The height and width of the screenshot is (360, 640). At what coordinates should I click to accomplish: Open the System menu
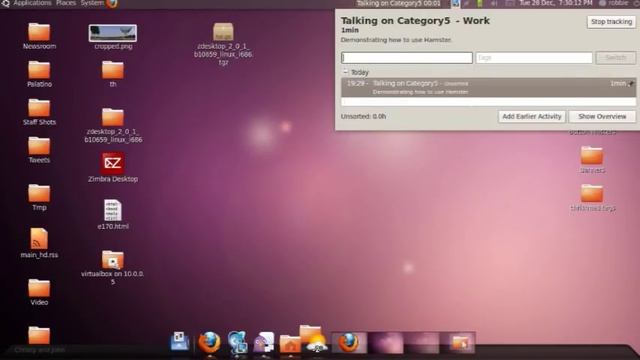click(x=92, y=3)
